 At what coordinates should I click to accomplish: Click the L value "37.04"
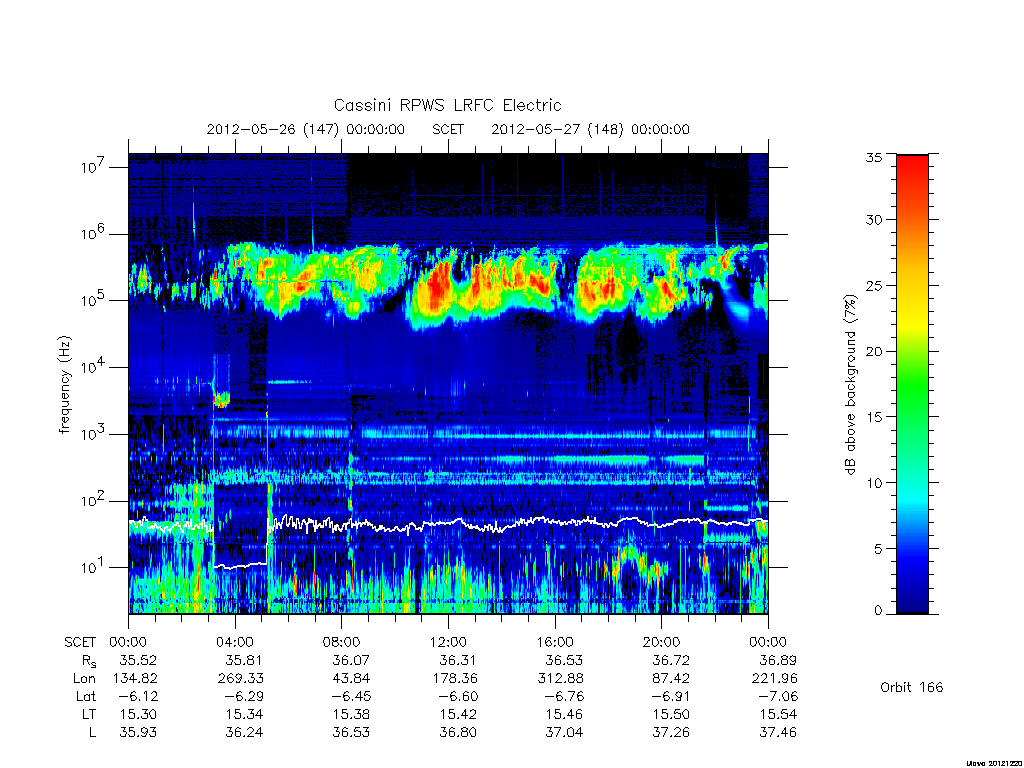coord(564,733)
